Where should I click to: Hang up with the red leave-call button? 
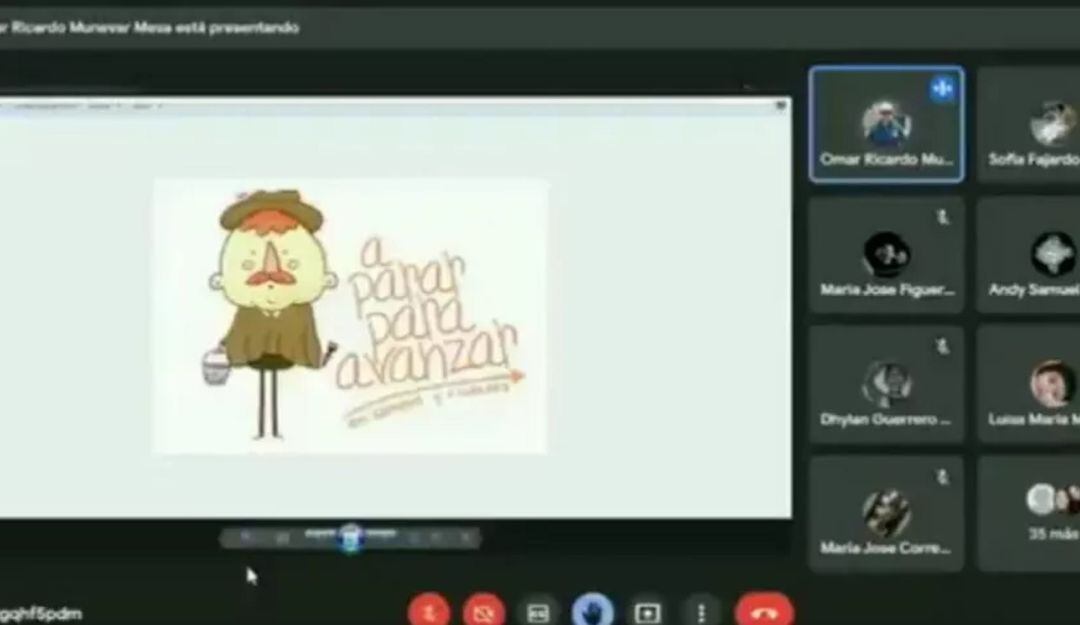(x=764, y=611)
